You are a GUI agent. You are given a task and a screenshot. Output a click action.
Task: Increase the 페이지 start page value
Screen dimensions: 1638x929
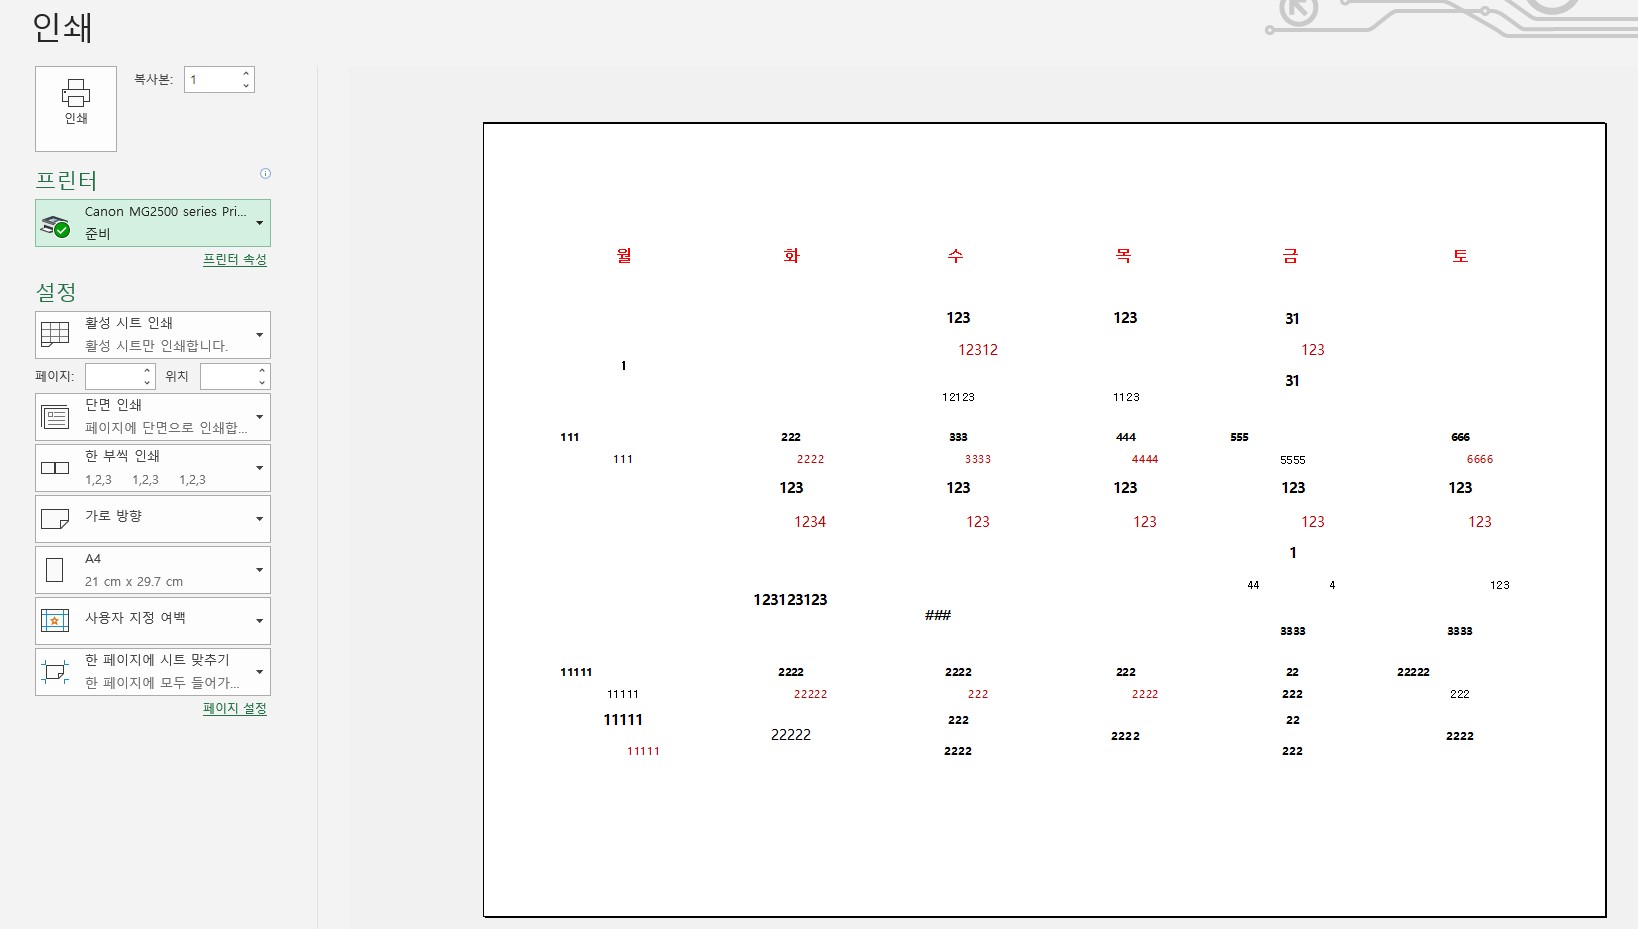tap(148, 370)
